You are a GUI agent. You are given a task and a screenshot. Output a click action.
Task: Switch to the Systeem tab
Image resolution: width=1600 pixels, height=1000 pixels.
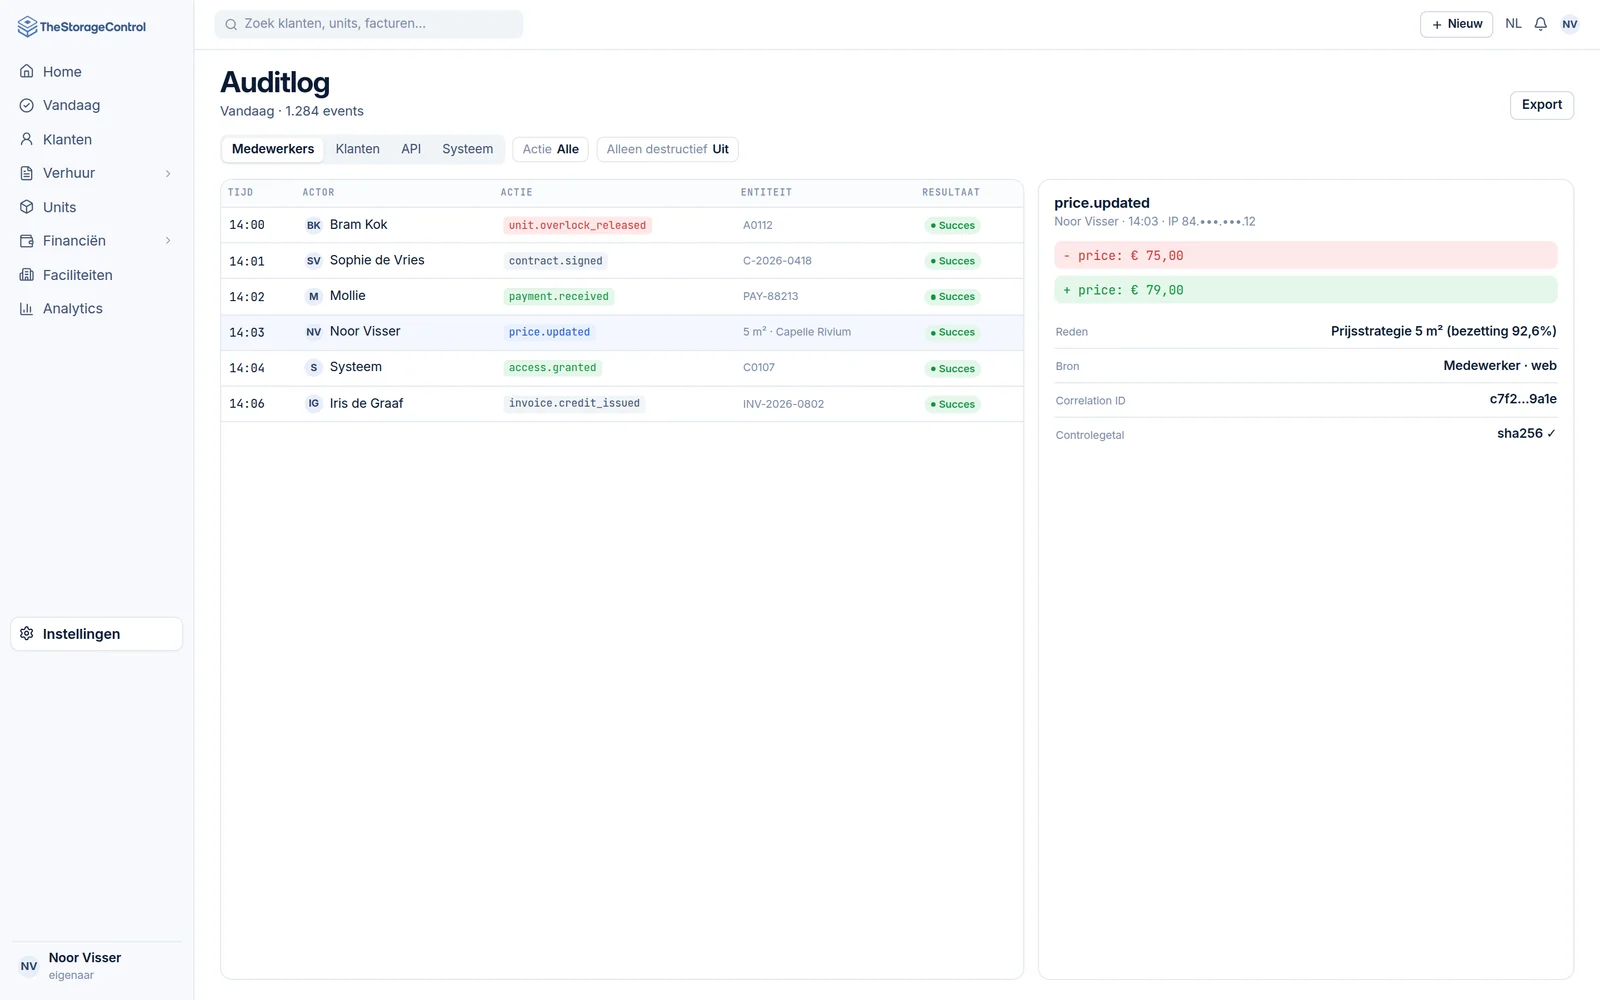coord(468,149)
